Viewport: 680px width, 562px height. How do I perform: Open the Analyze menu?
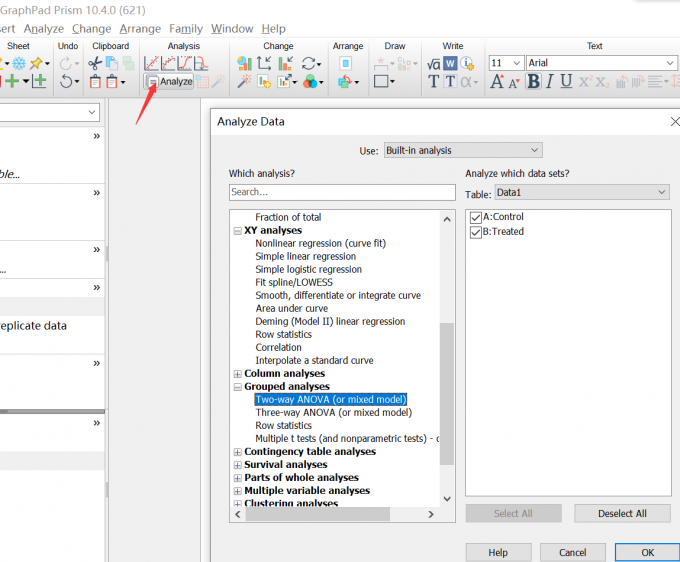[x=44, y=29]
